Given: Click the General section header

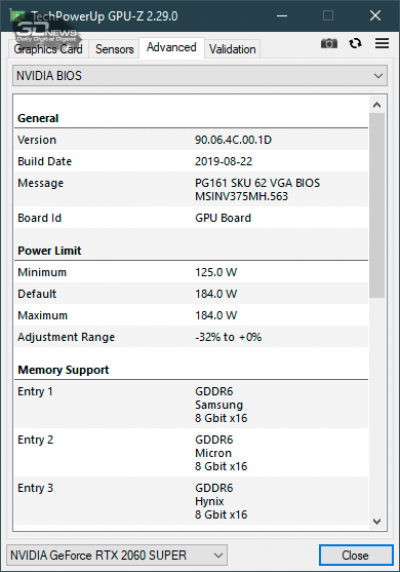Looking at the screenshot, I should point(38,118).
